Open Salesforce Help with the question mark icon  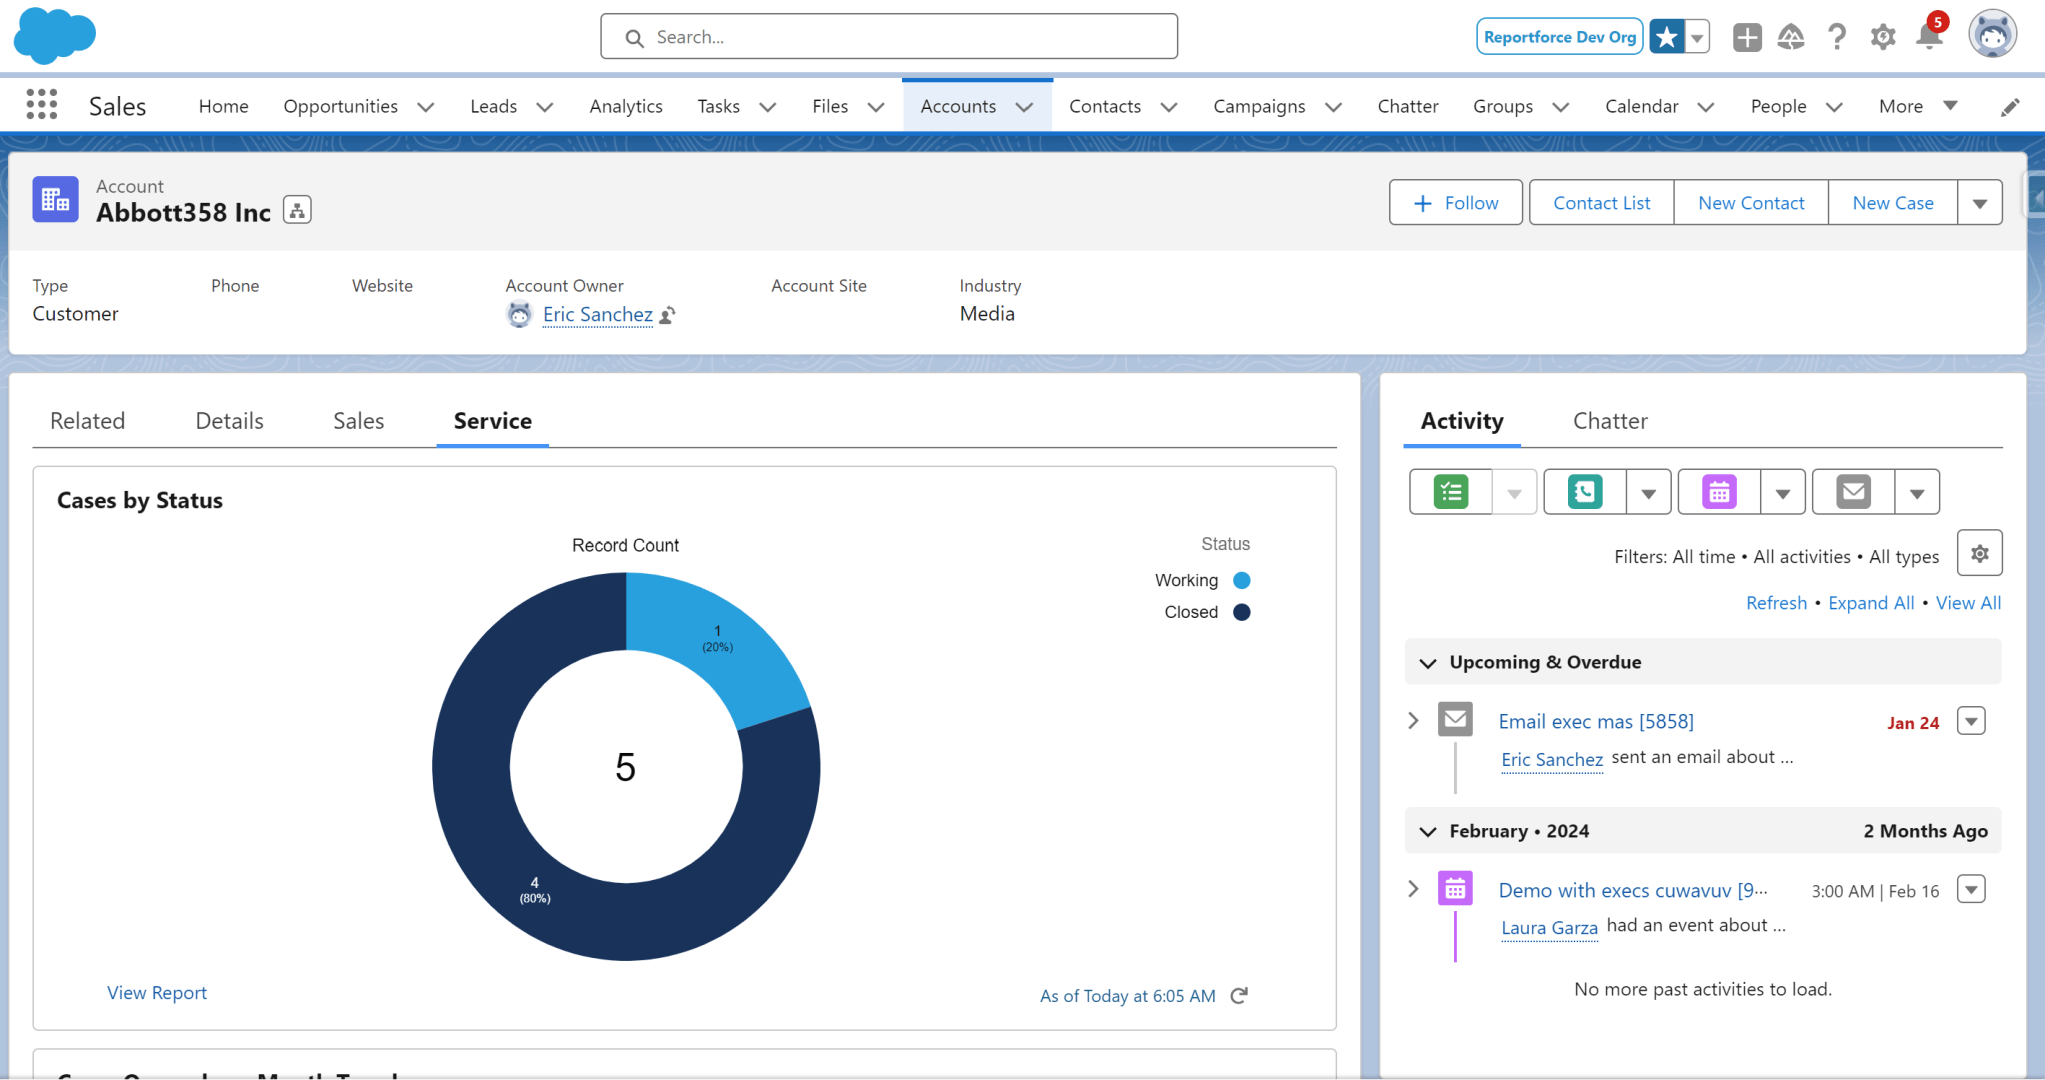coord(1837,36)
